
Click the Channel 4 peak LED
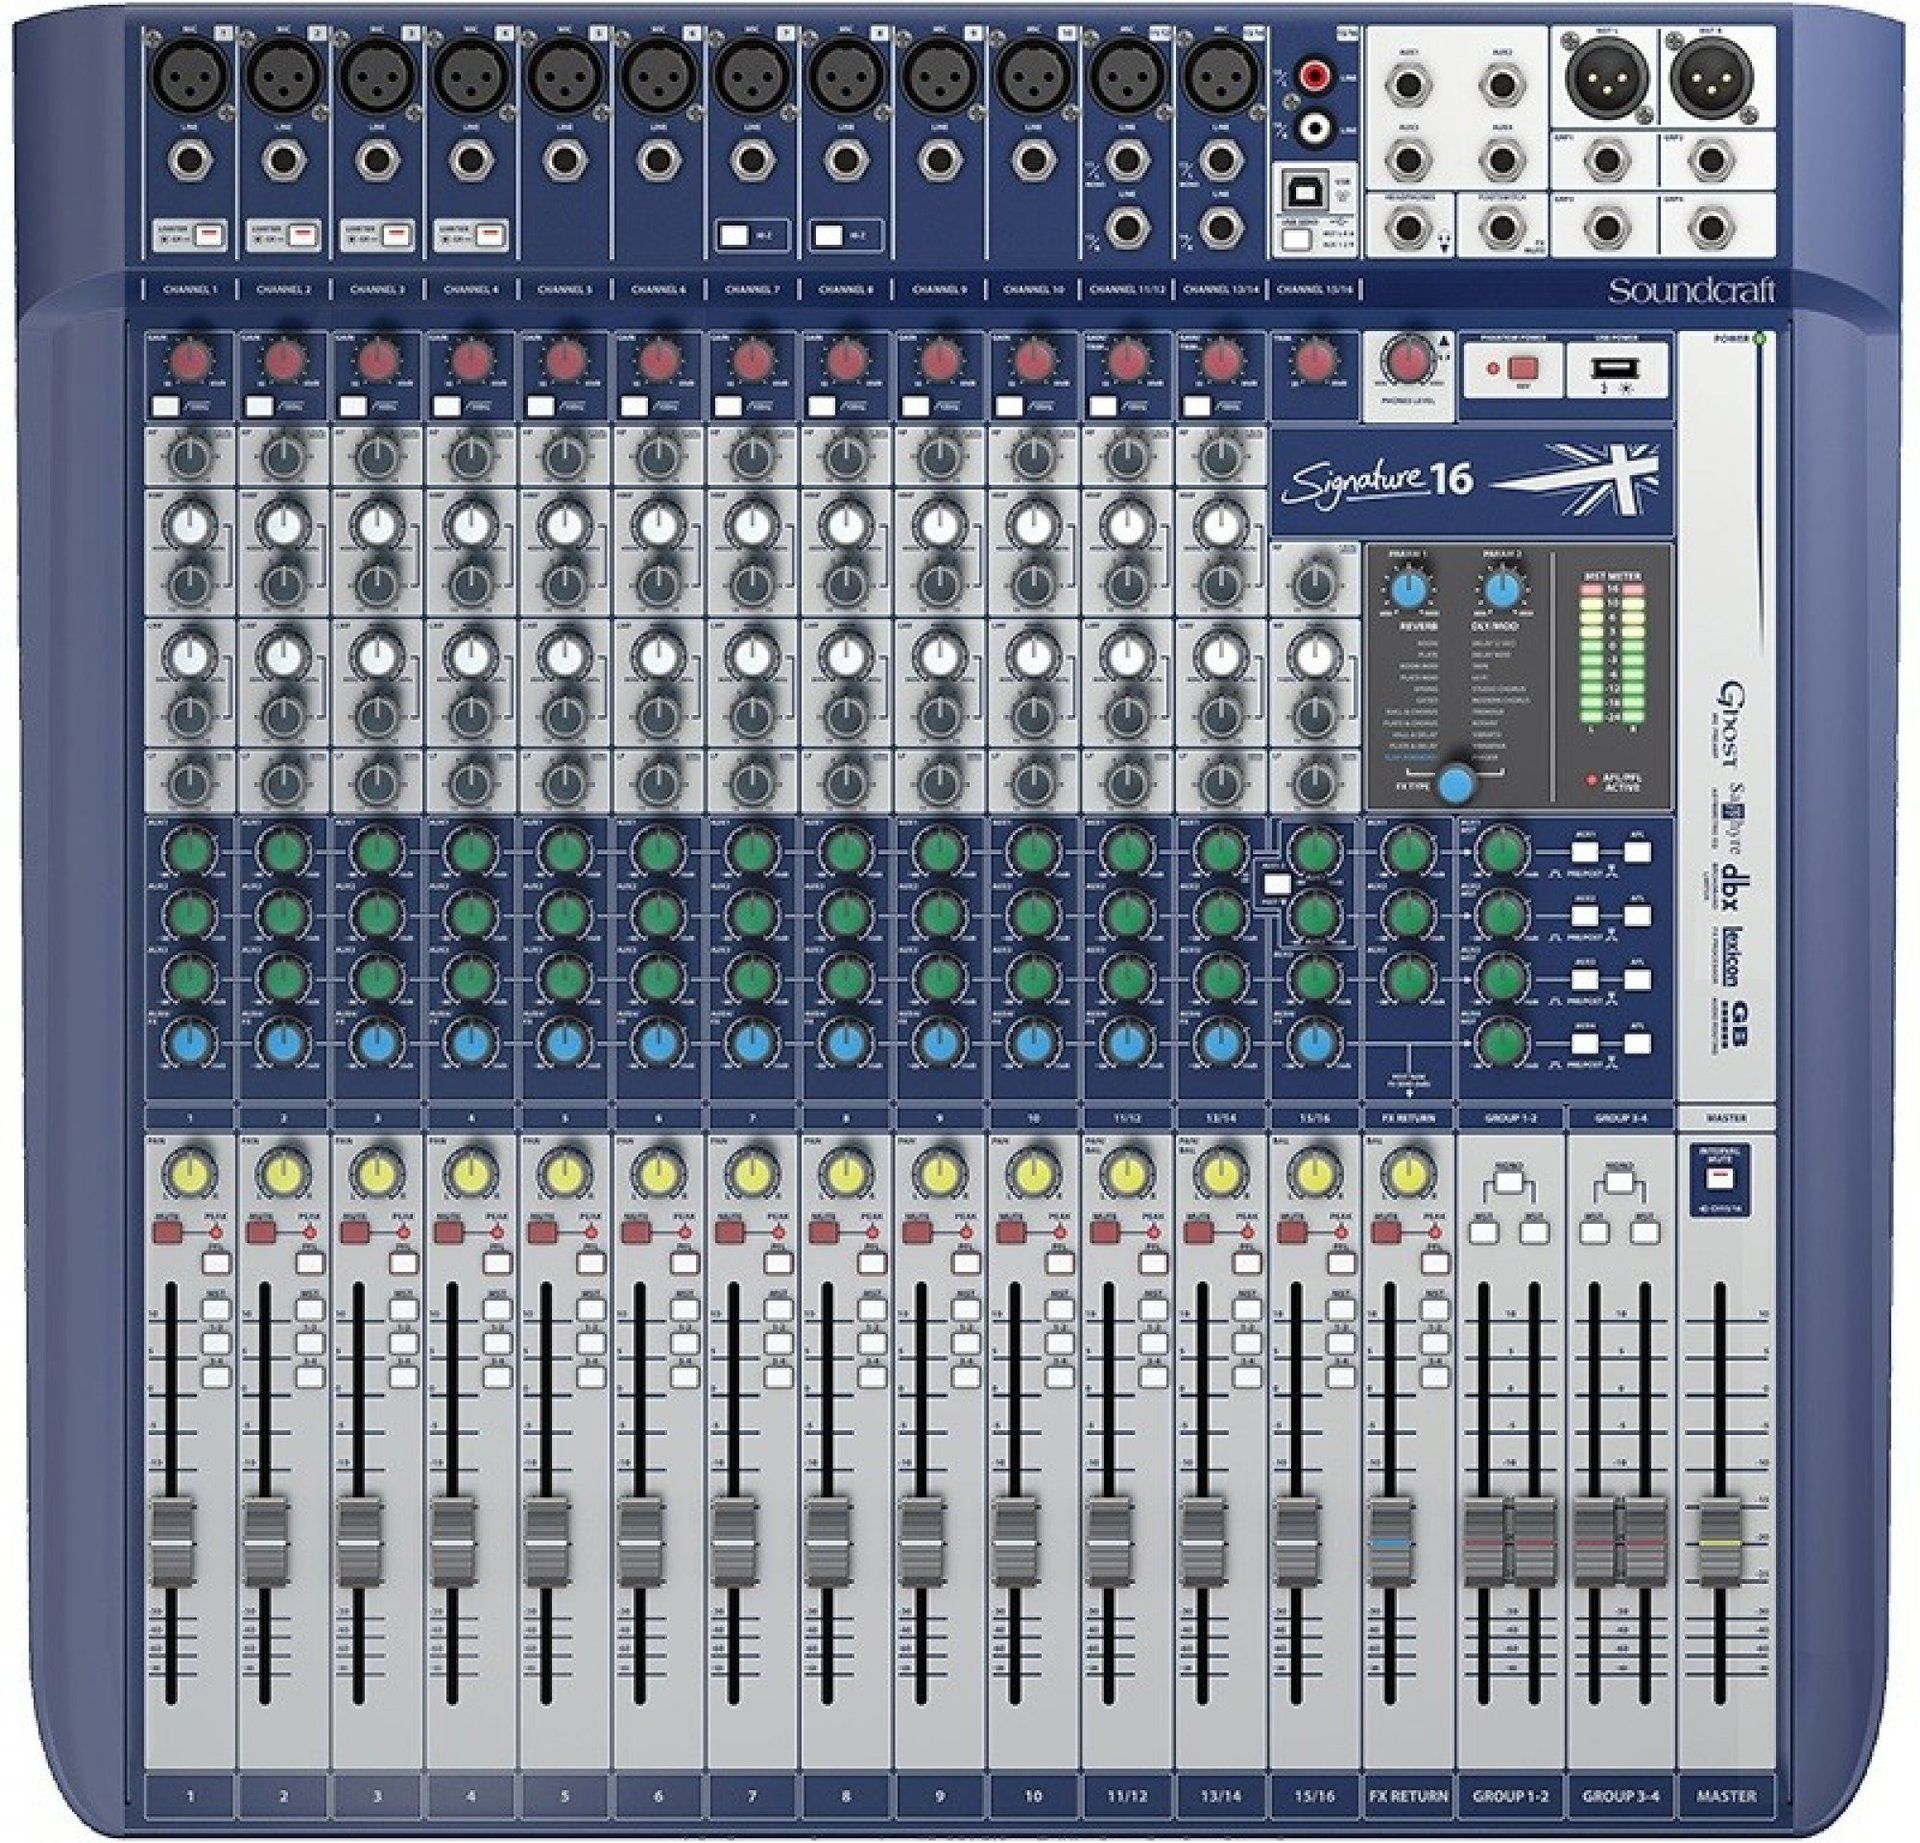click(496, 1233)
